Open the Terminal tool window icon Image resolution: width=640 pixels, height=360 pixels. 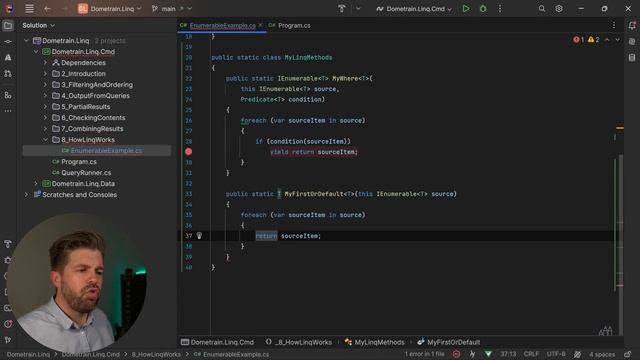8,308
